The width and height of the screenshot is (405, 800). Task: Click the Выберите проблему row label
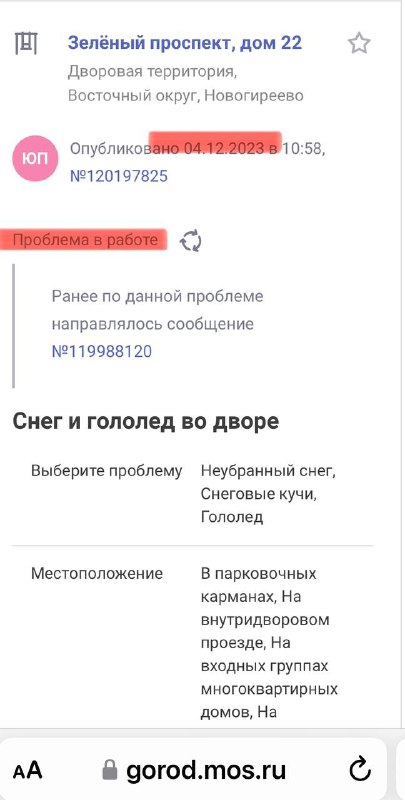click(x=107, y=471)
